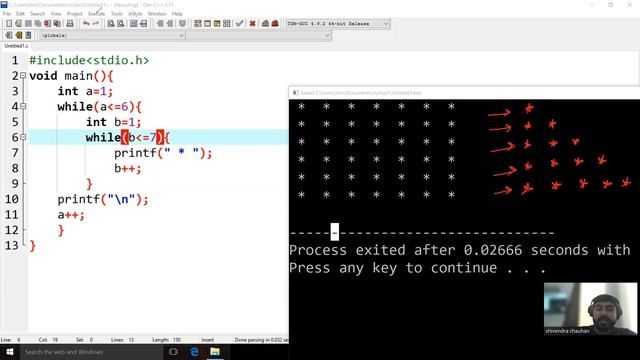Click the 'int b=1;' code line

[x=113, y=122]
